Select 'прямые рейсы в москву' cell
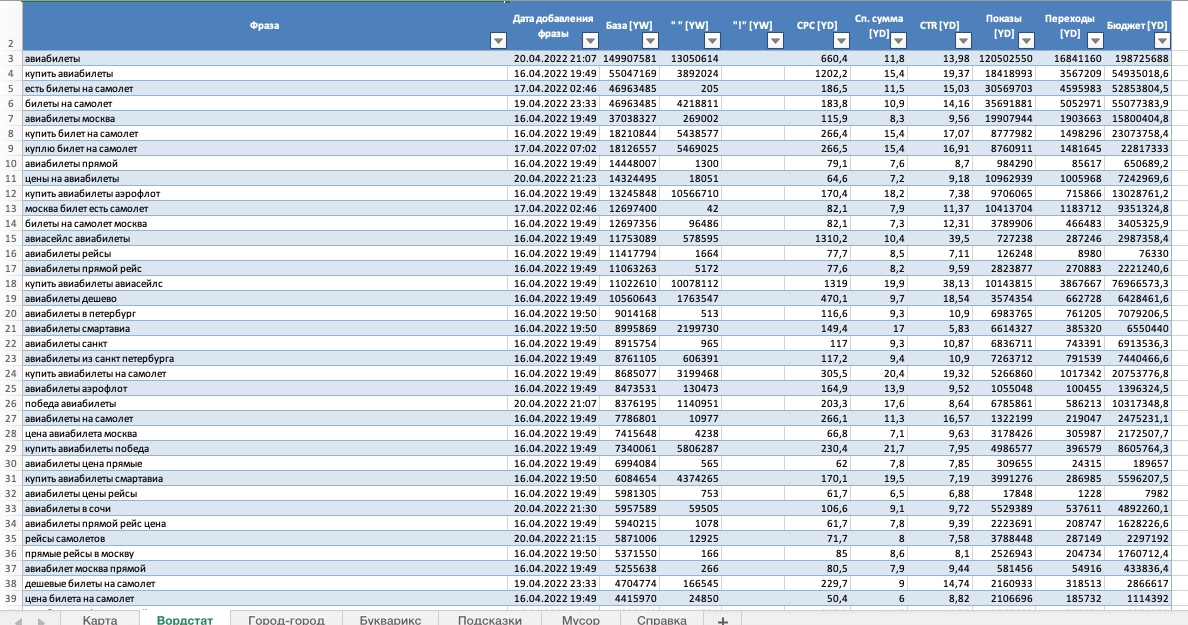1188x625 pixels. tap(264, 554)
